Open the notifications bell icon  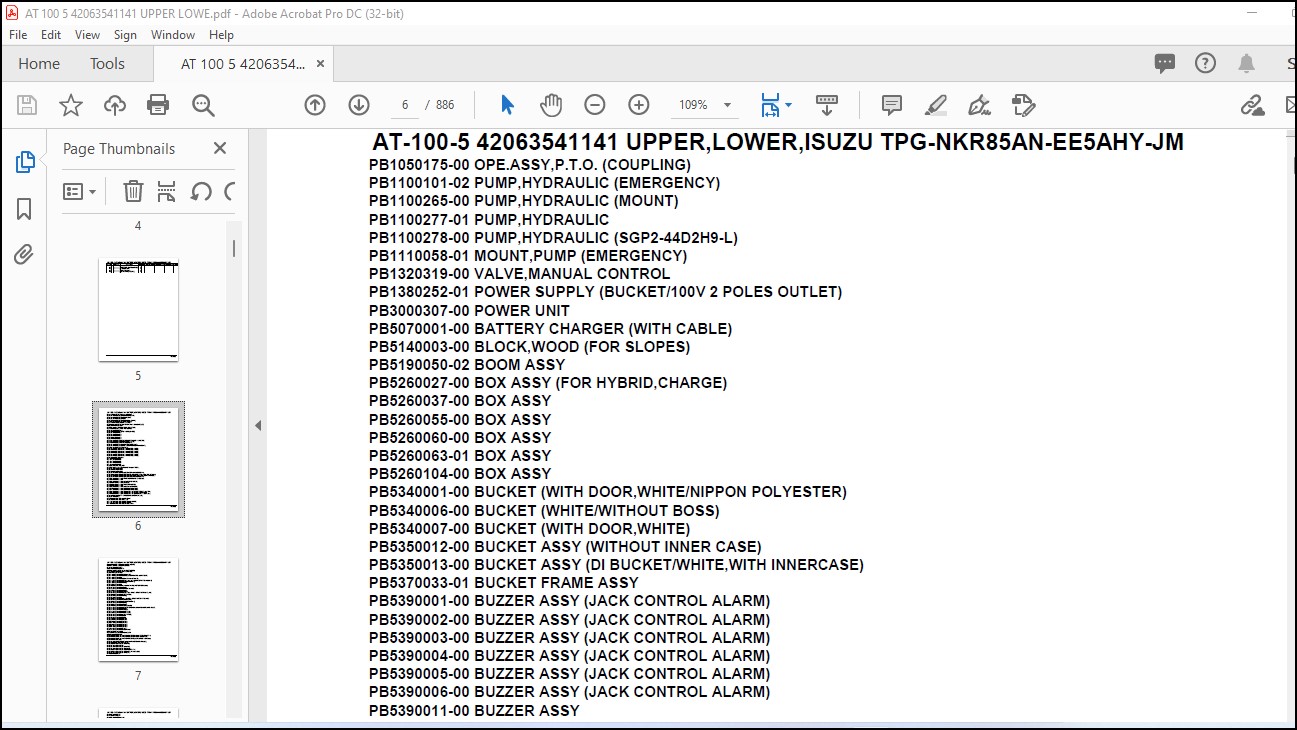tap(1246, 63)
